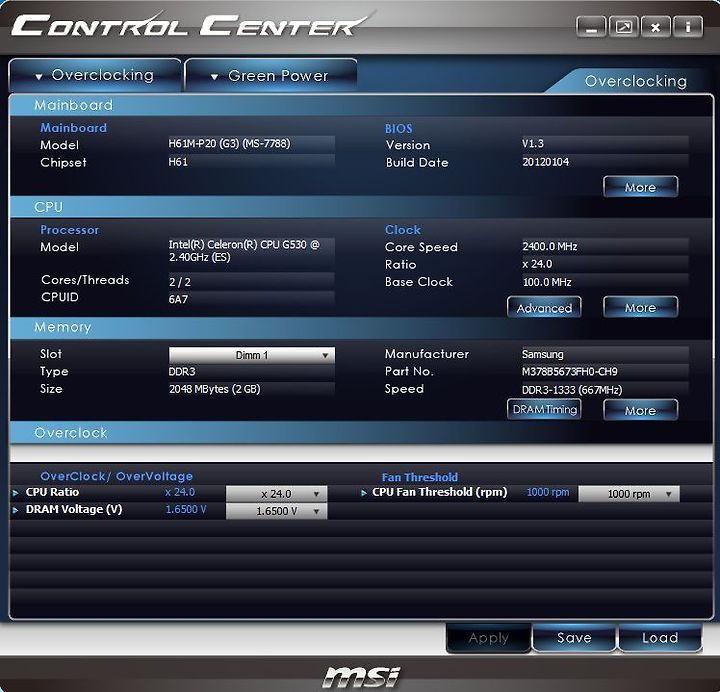The height and width of the screenshot is (692, 720).
Task: Click More button in CPU section
Action: click(x=640, y=308)
